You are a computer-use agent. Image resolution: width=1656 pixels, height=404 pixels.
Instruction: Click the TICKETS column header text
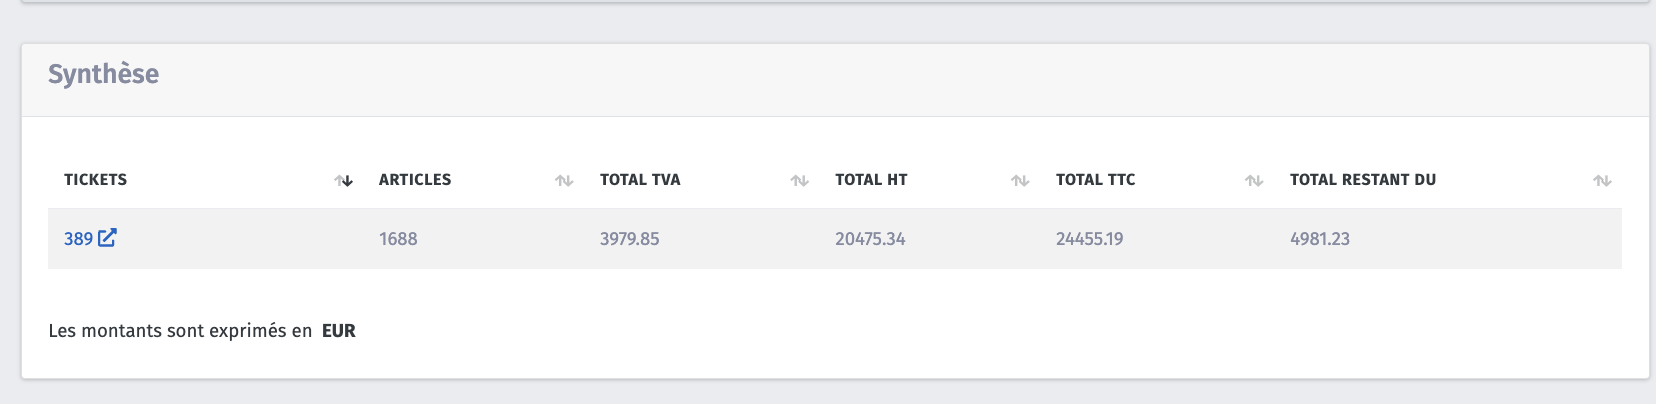pos(95,180)
